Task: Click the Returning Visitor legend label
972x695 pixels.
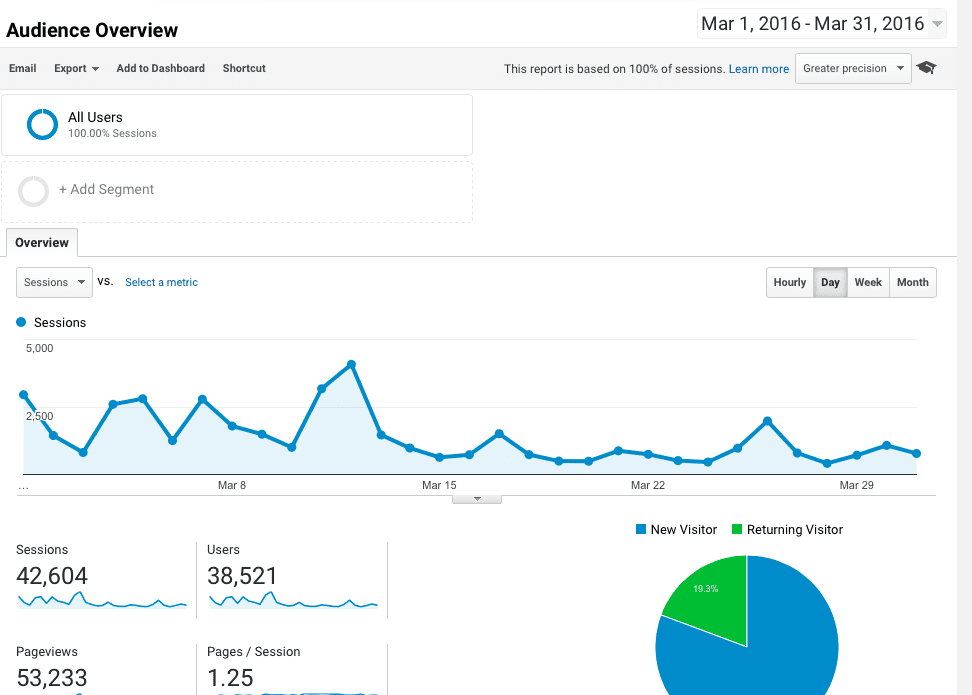Action: point(795,529)
